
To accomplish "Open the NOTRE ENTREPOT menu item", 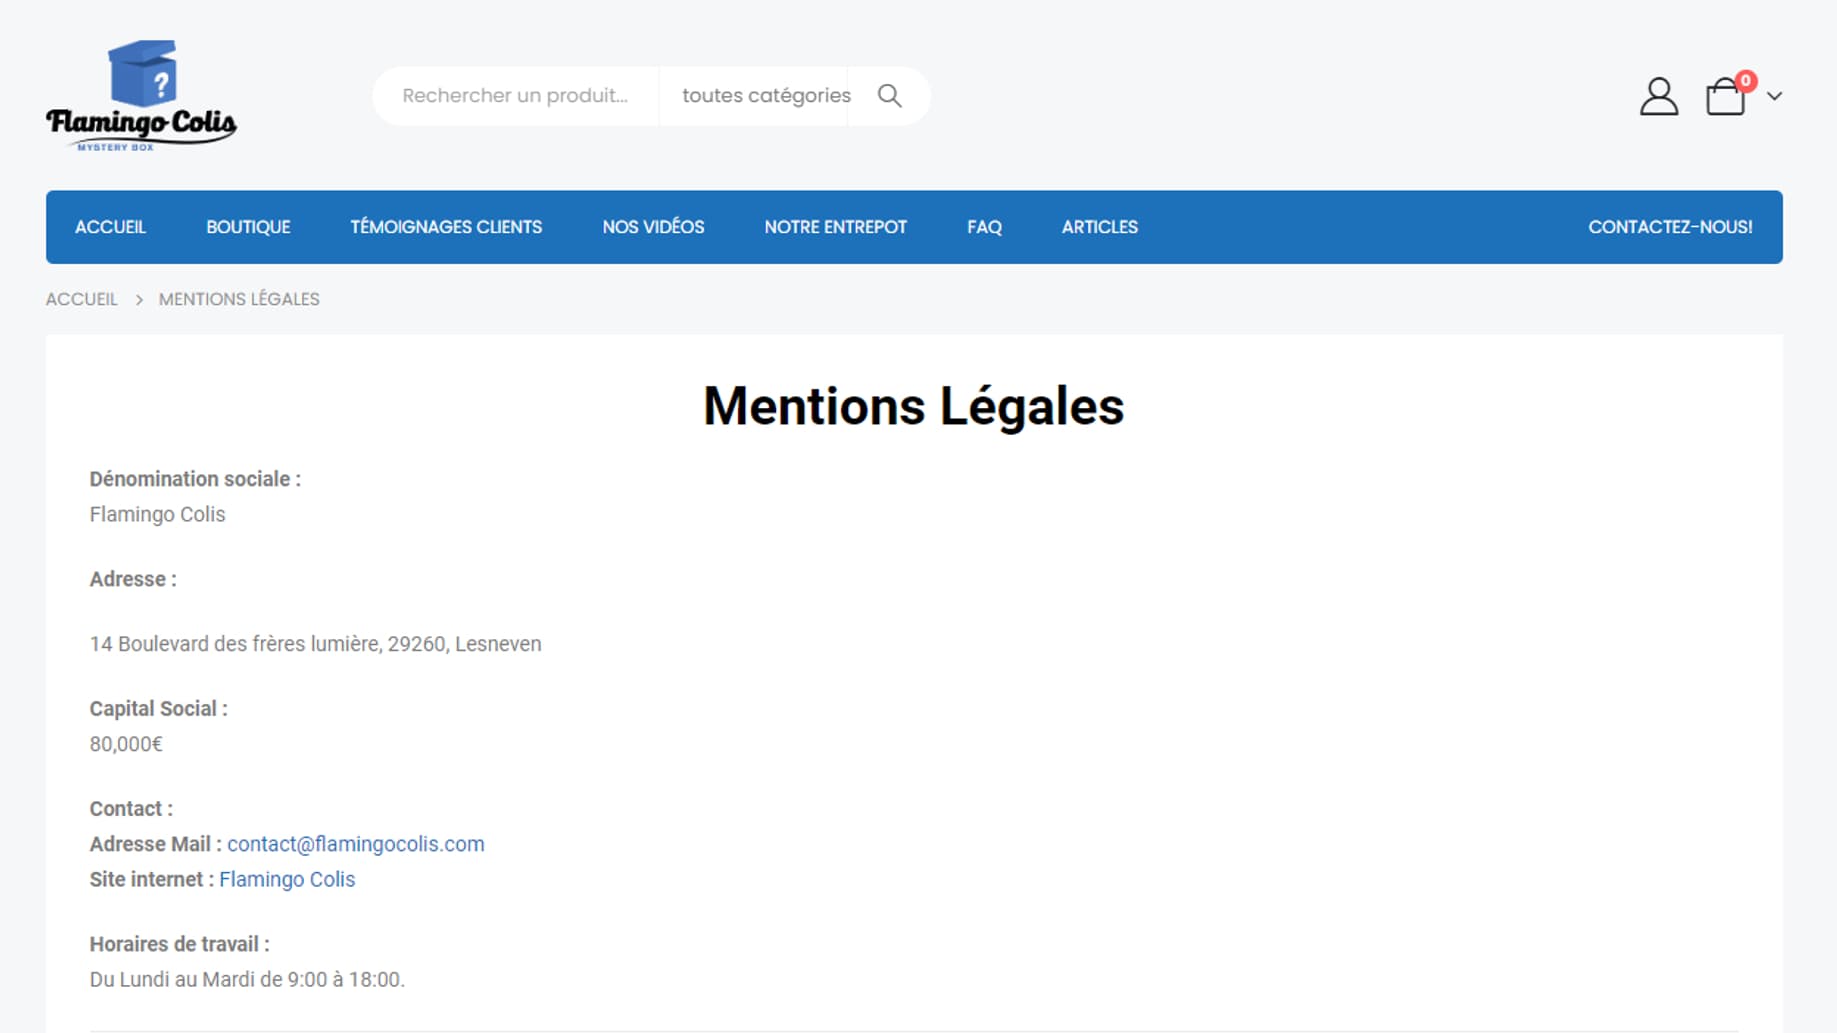I will point(836,227).
